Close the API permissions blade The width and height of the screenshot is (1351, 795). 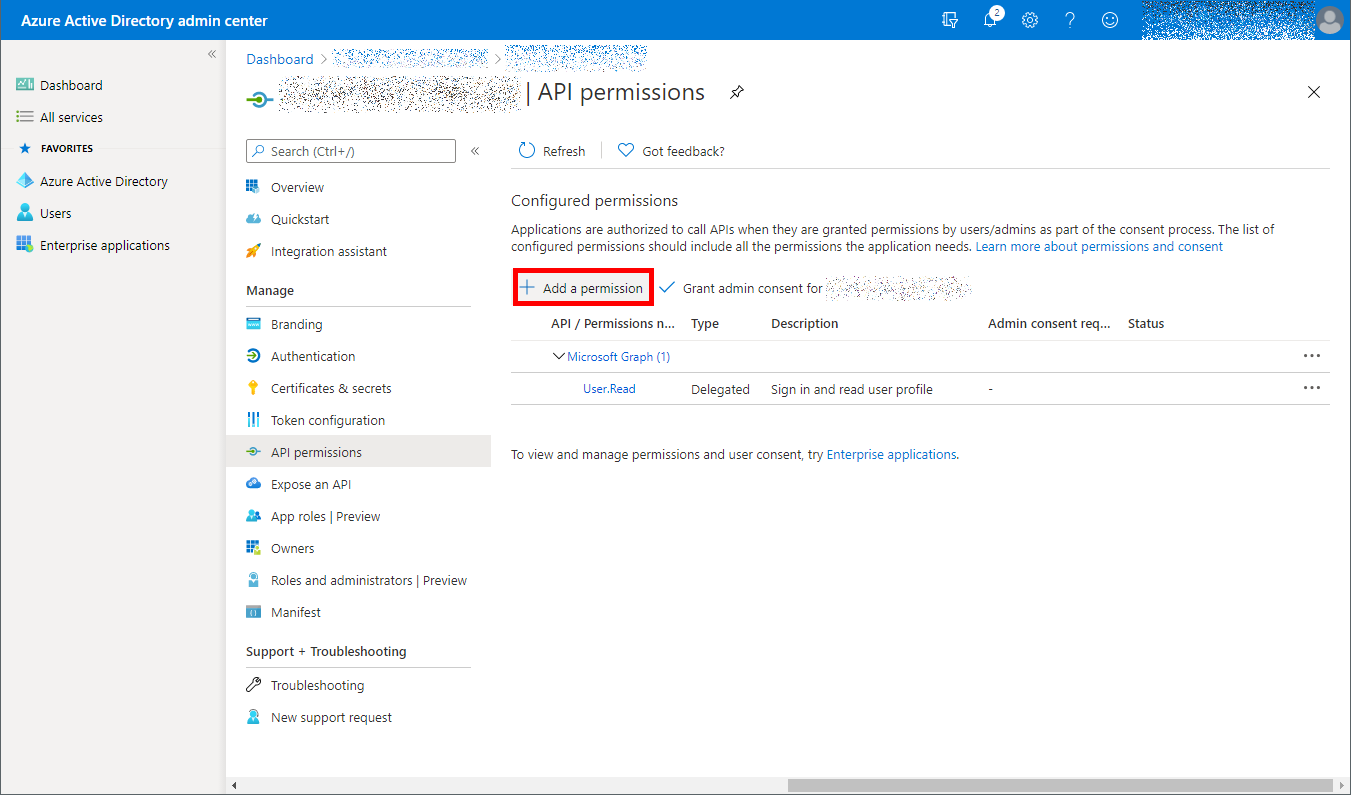(1314, 92)
